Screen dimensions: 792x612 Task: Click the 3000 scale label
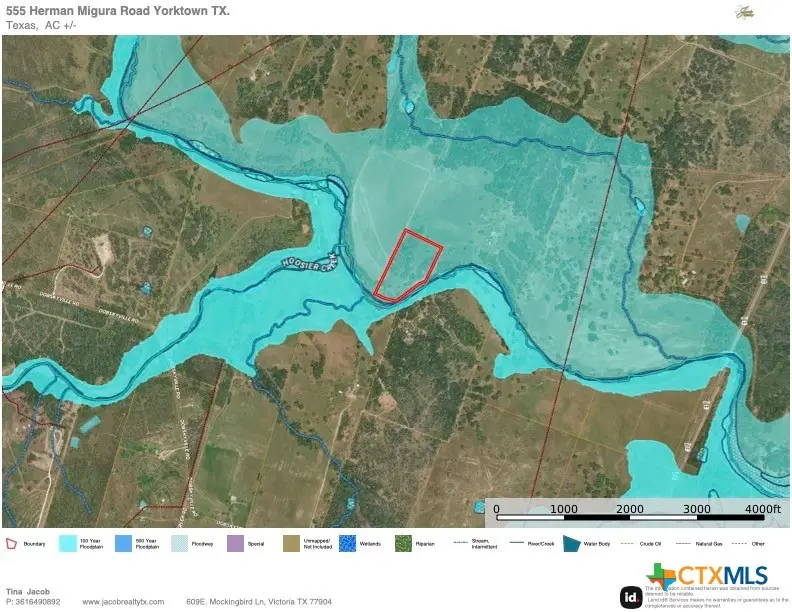coord(697,508)
